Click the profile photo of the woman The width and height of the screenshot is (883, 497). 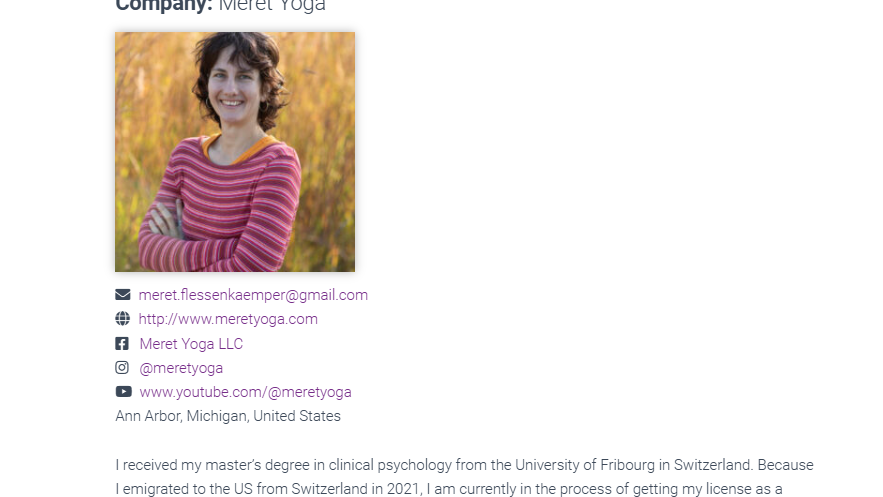[x=235, y=152]
